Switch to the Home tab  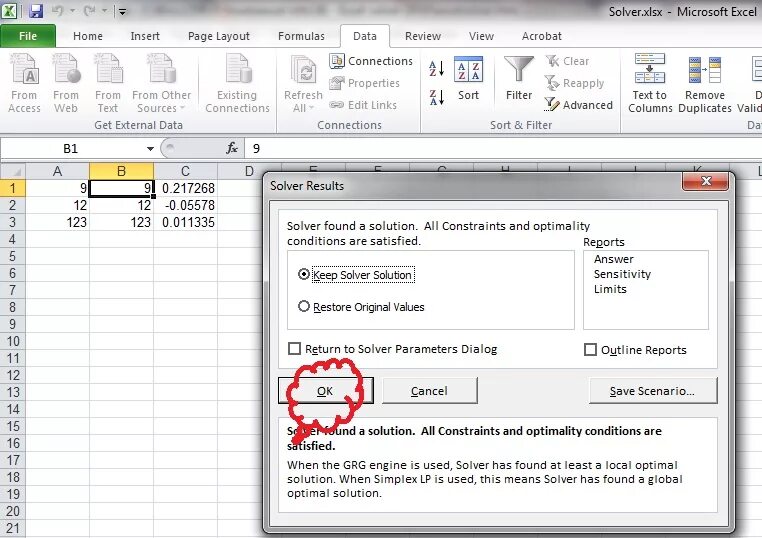click(88, 36)
